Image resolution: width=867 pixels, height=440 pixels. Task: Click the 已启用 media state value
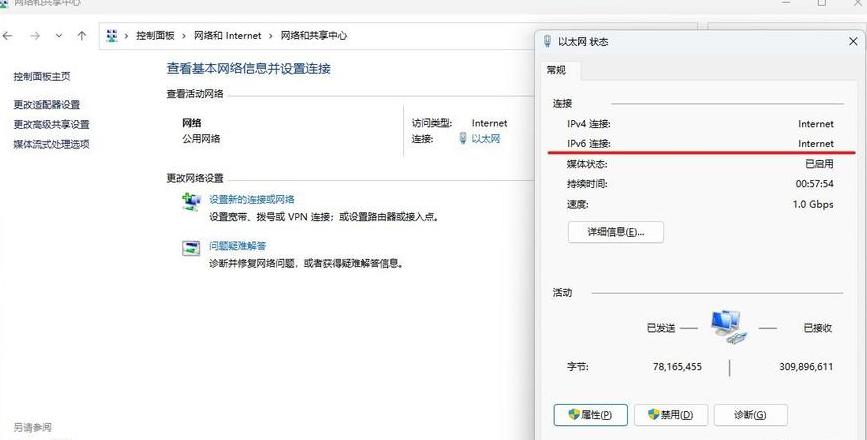[x=819, y=164]
